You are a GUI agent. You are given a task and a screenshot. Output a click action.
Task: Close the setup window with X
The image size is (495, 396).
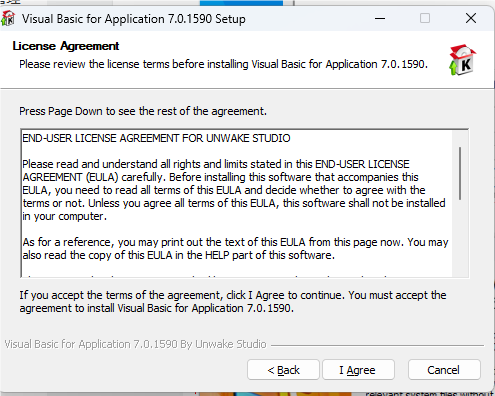coord(471,18)
